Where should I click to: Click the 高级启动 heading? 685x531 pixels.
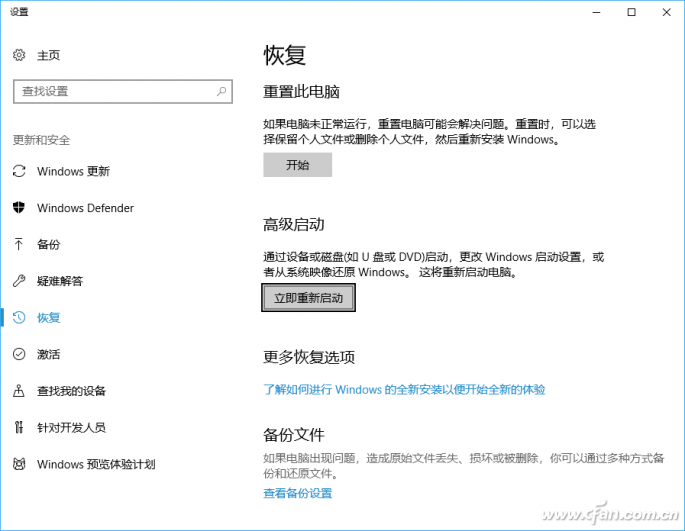tap(294, 224)
